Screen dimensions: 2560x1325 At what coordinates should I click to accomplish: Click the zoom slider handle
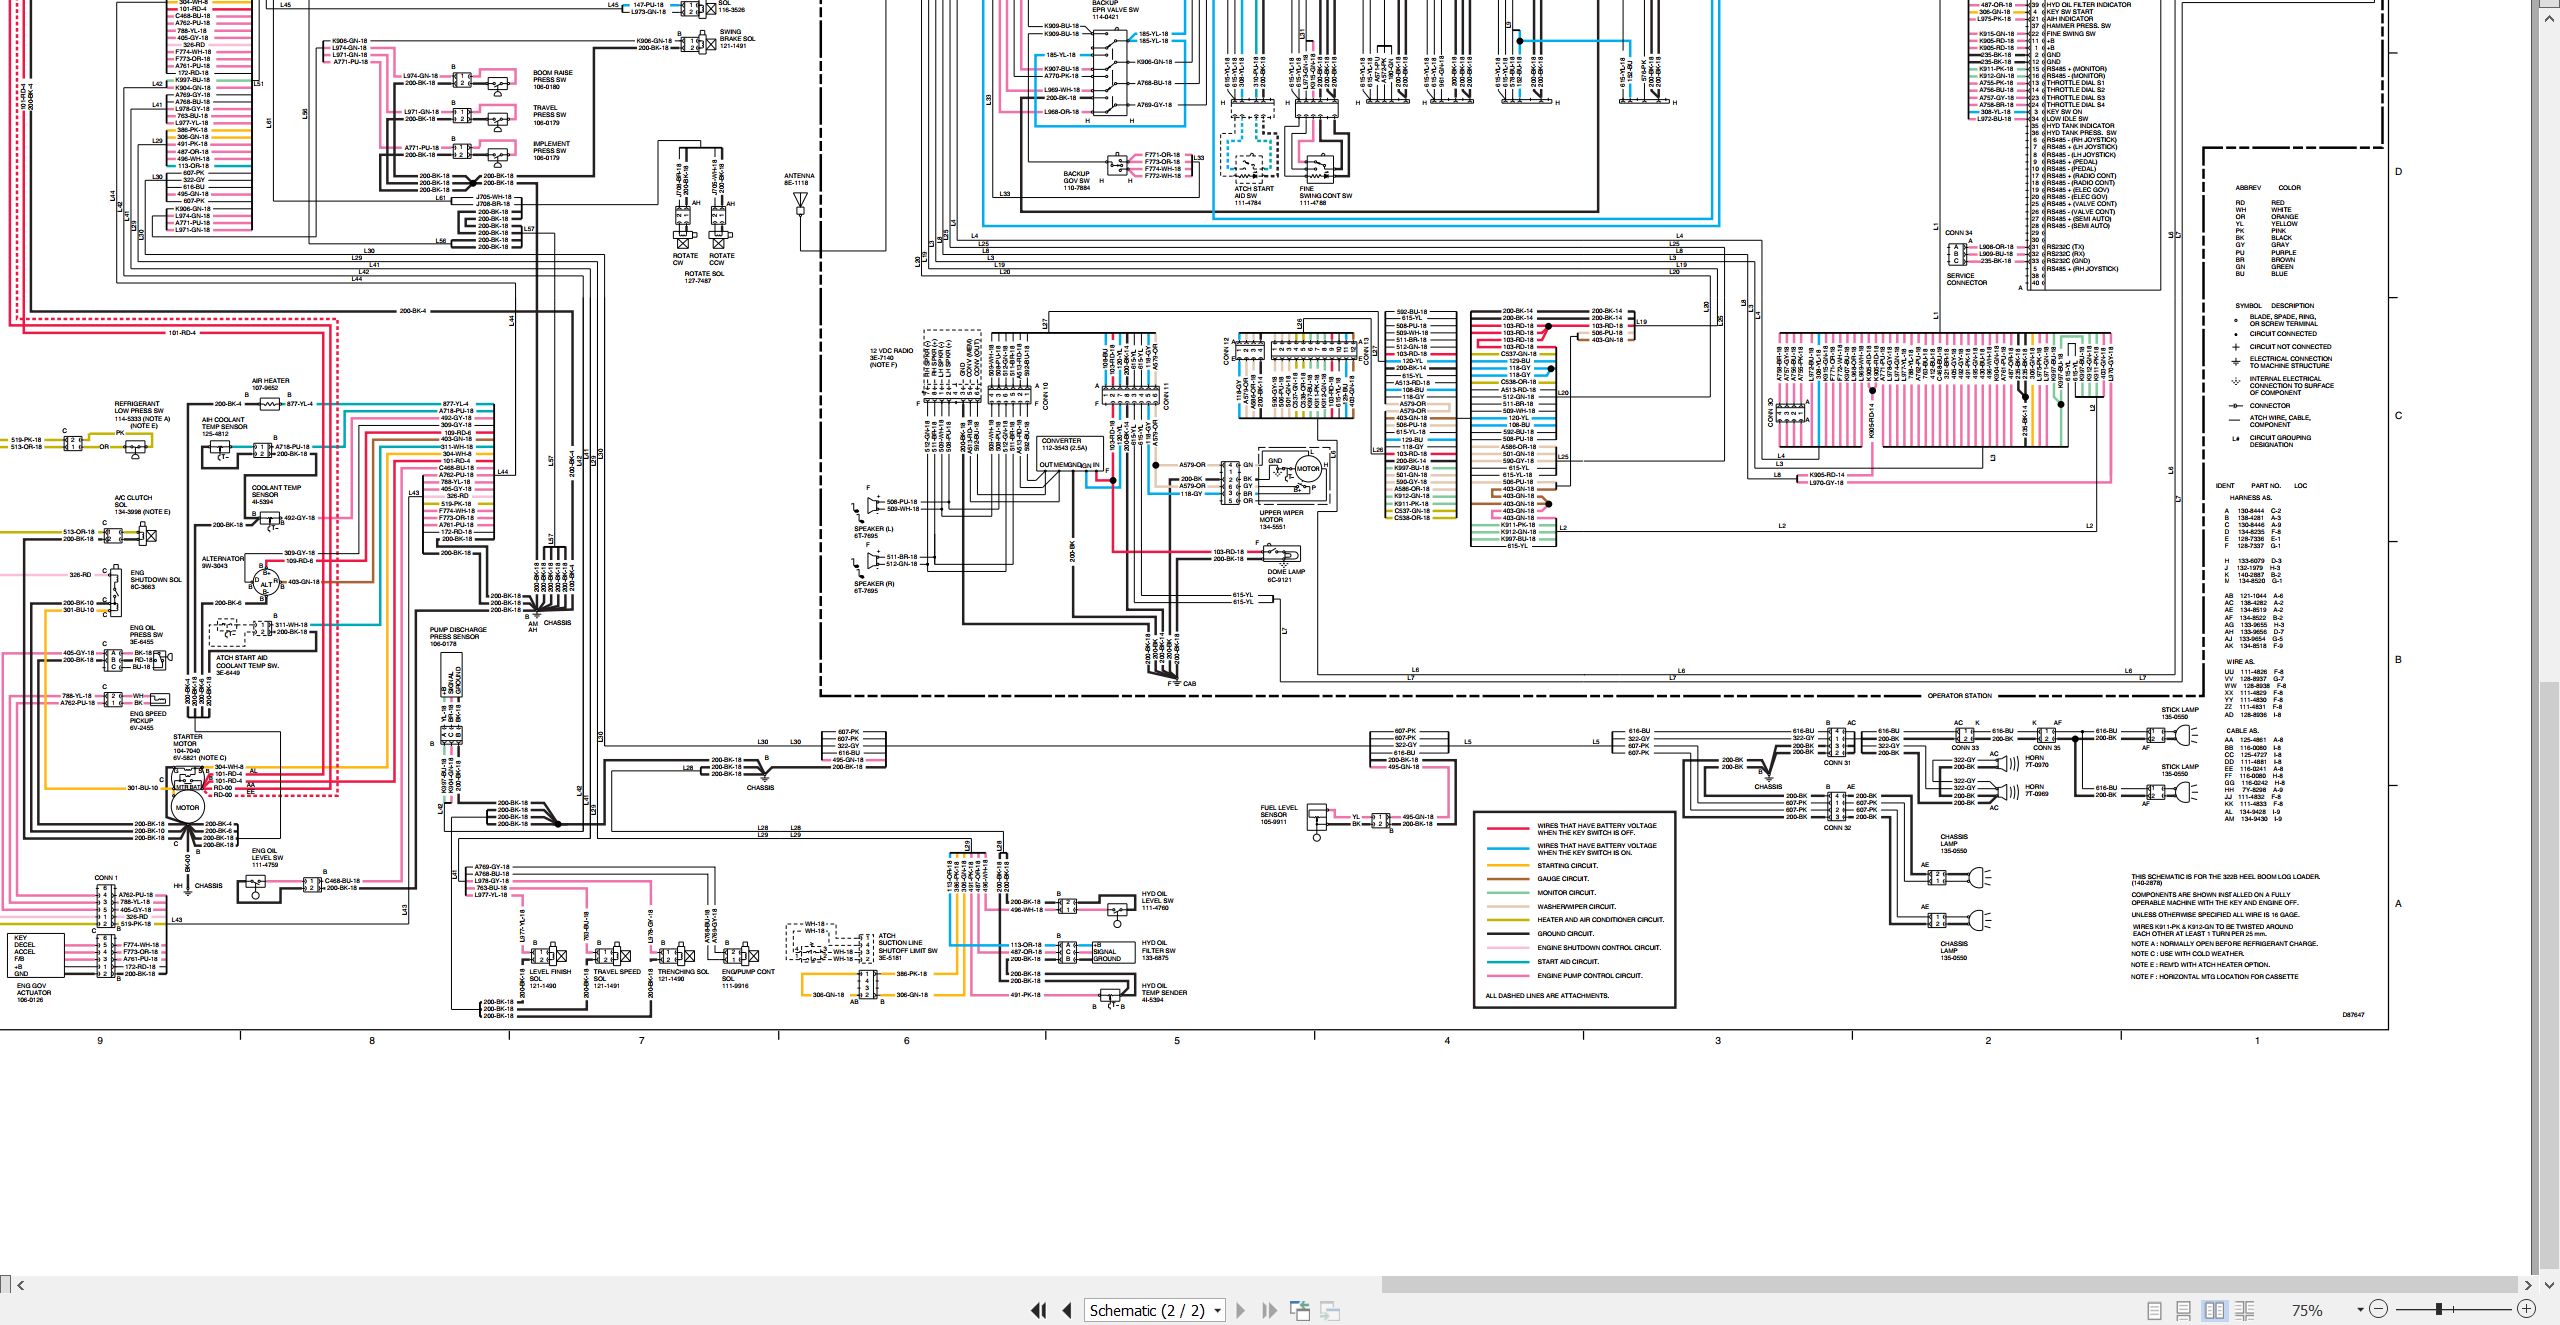(x=2439, y=1309)
